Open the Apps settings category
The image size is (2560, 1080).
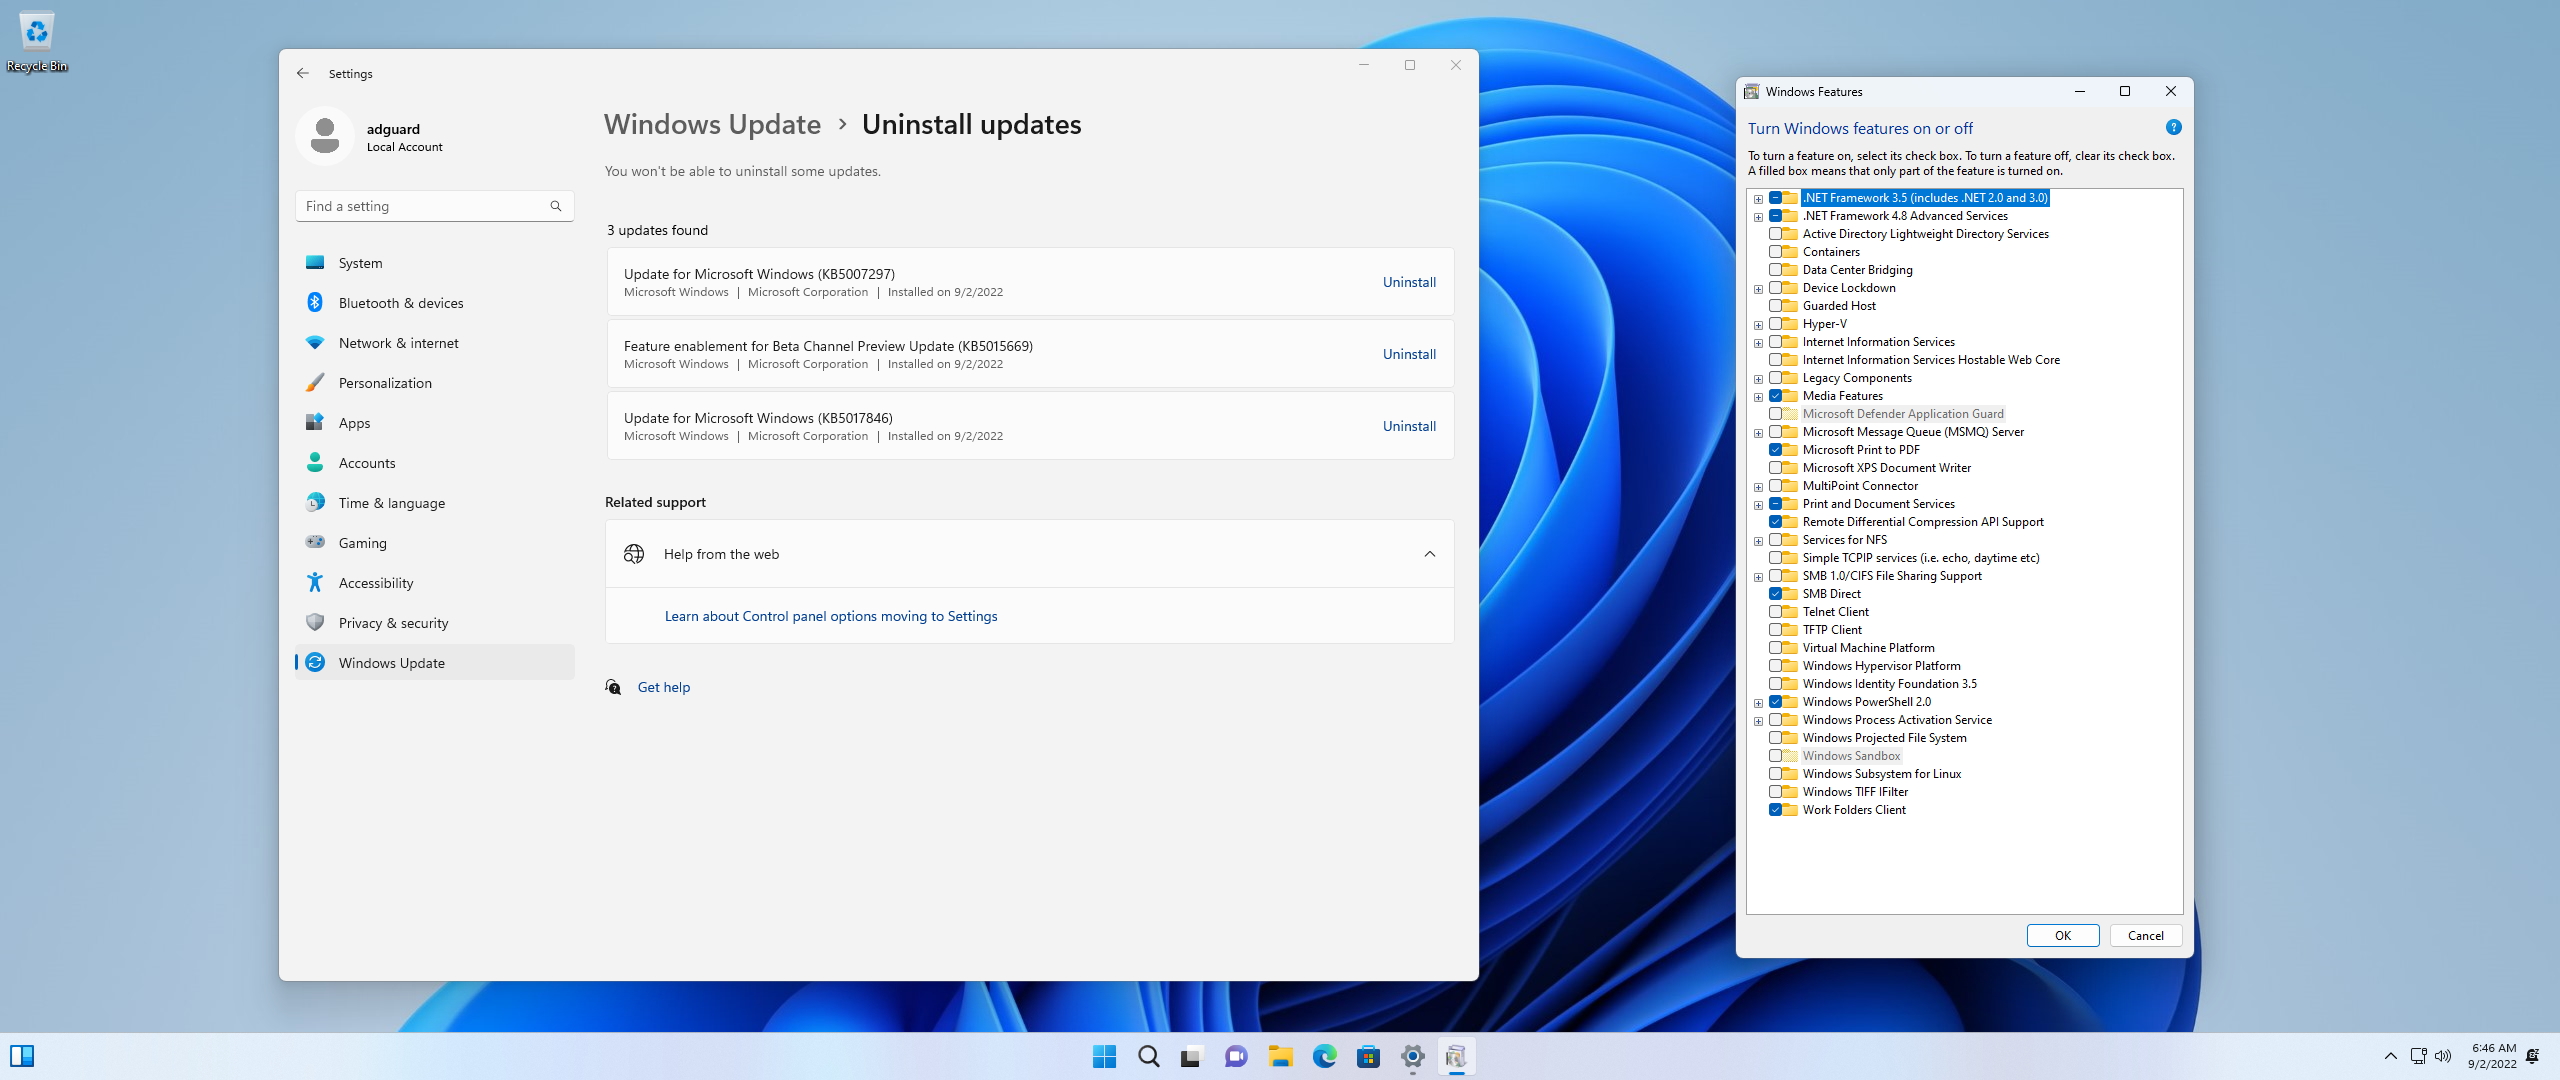pyautogui.click(x=435, y=423)
